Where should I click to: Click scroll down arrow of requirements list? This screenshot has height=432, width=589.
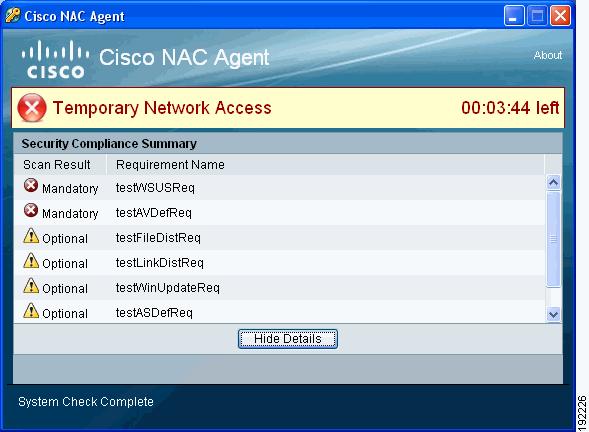click(553, 314)
